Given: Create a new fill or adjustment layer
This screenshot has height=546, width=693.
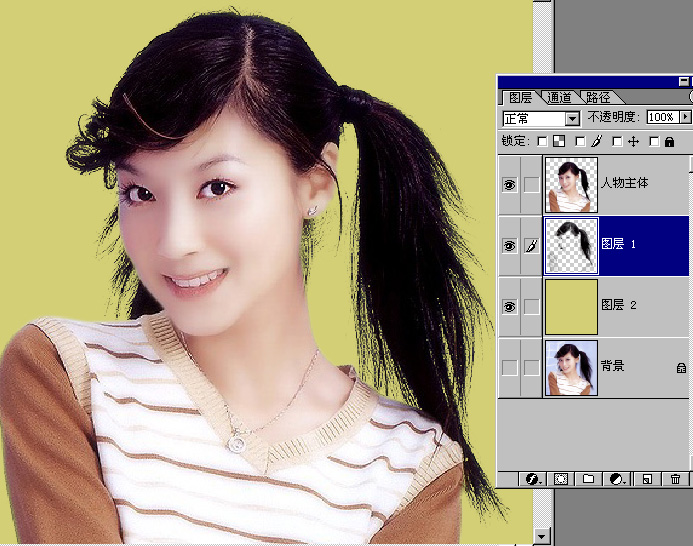Looking at the screenshot, I should 617,479.
